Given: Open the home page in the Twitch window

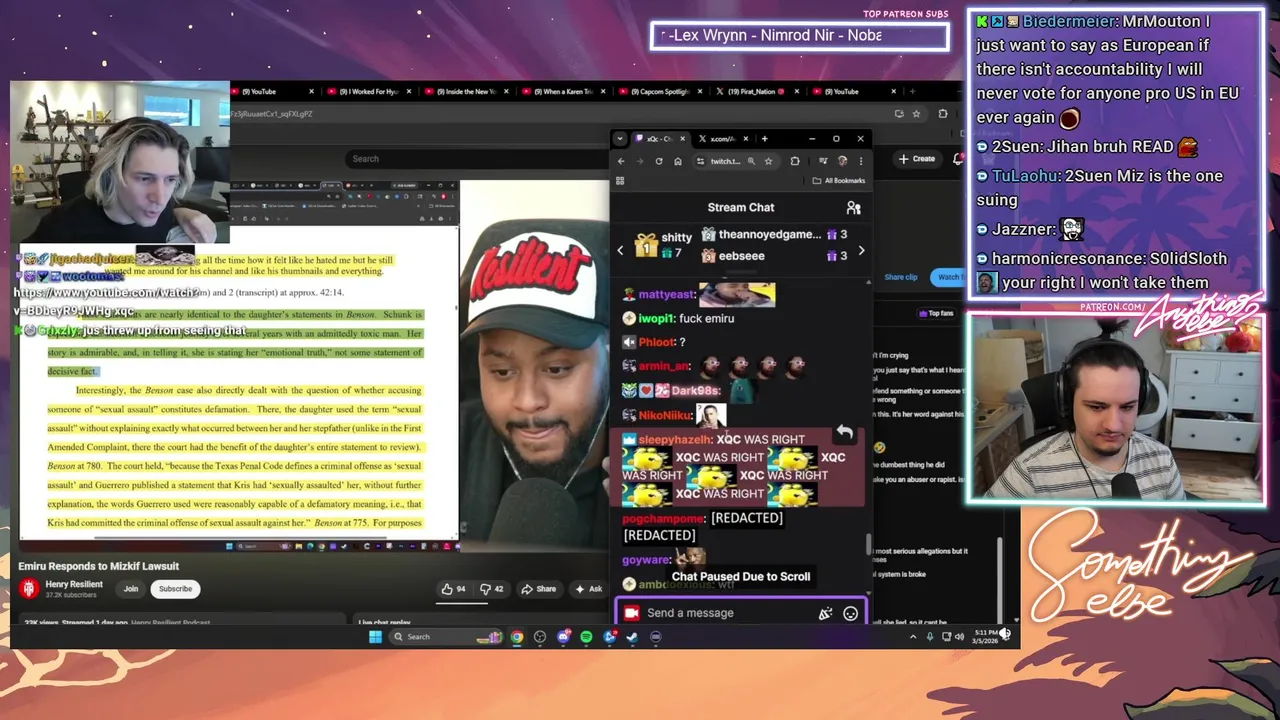Looking at the screenshot, I should (x=678, y=161).
